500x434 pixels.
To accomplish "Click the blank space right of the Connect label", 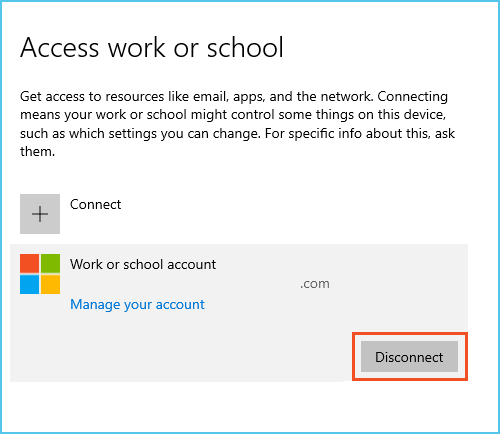I will (x=293, y=213).
